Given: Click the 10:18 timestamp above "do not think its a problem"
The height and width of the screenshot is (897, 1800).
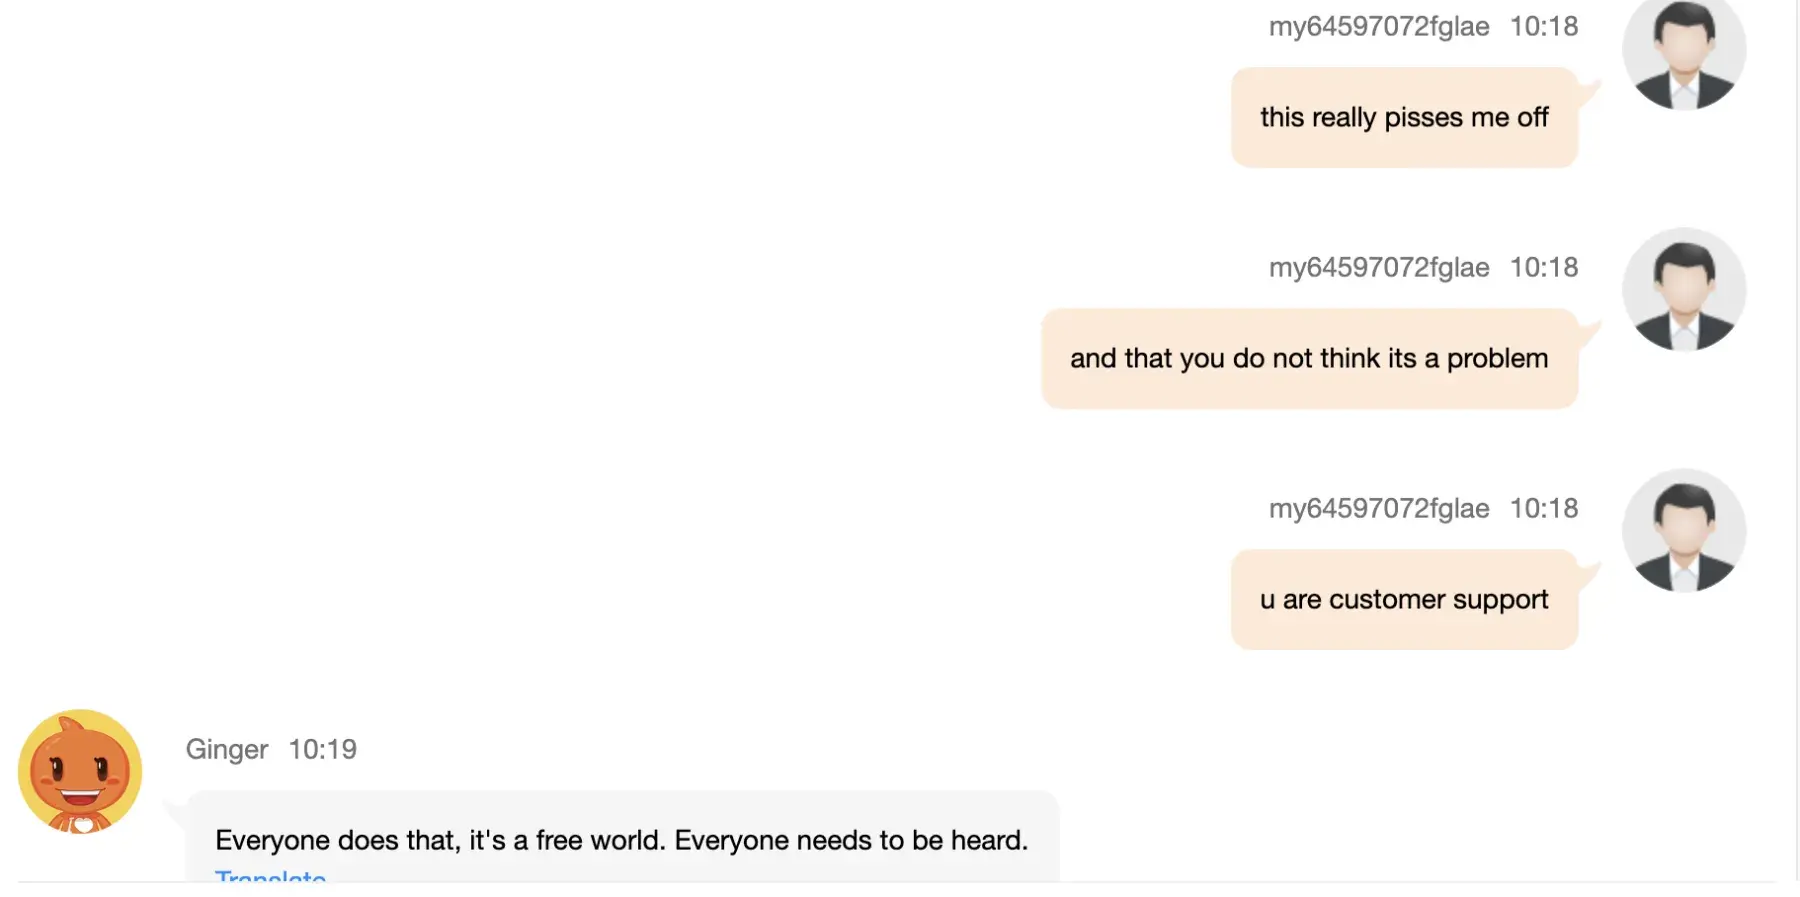Looking at the screenshot, I should [x=1544, y=268].
